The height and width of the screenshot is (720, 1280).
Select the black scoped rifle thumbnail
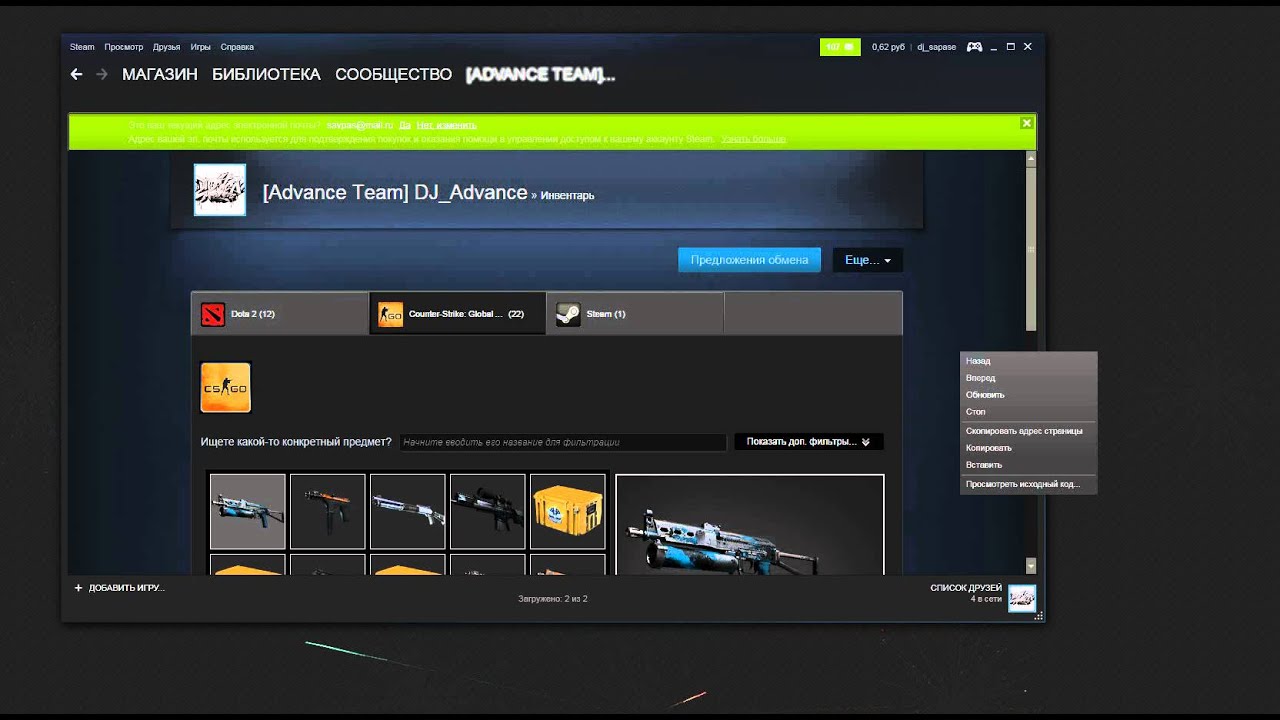coord(488,512)
